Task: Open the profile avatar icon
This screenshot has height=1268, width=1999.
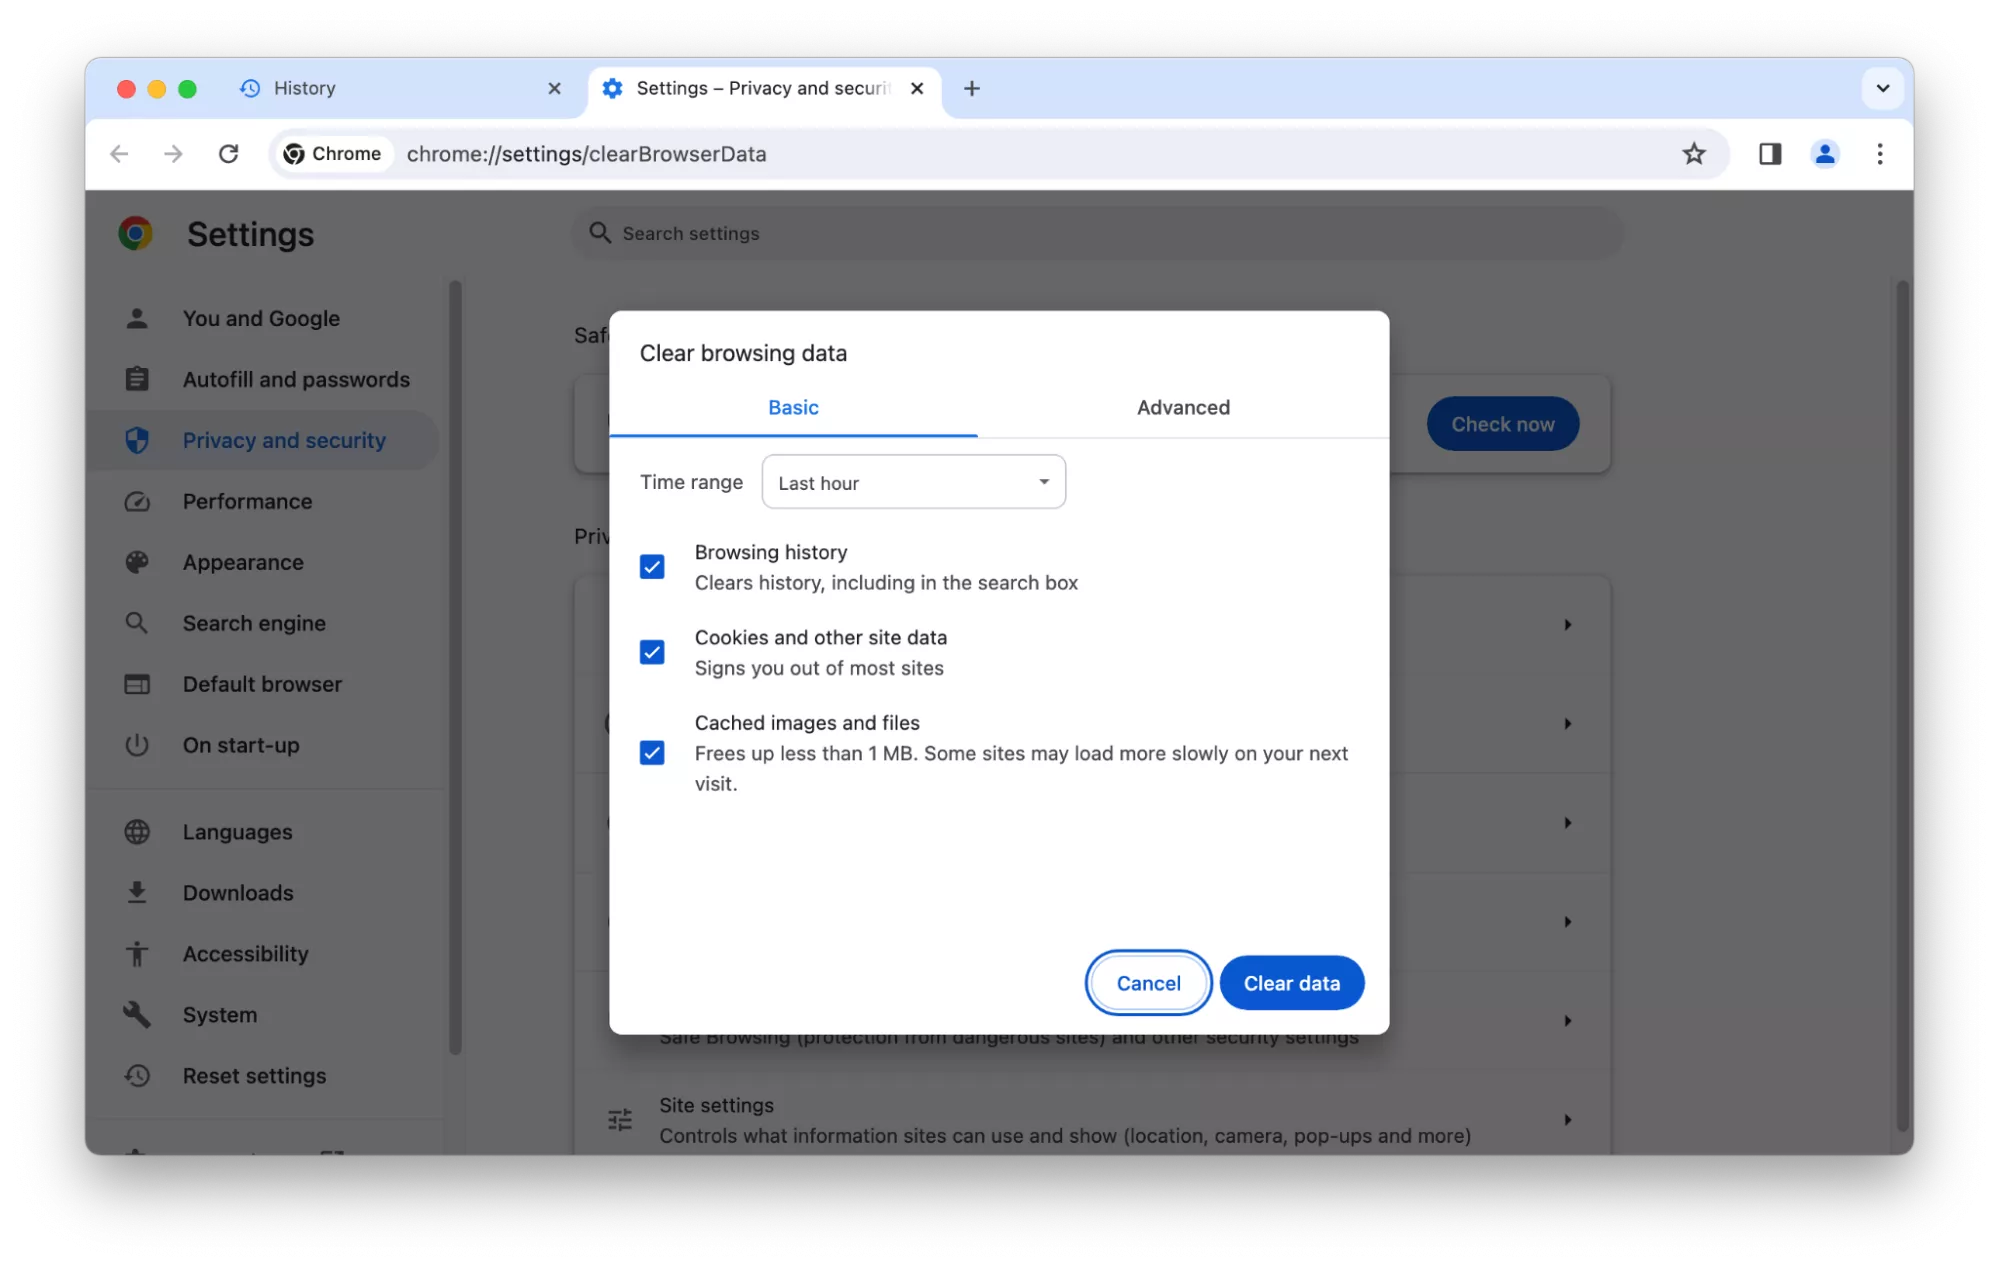Action: tap(1825, 154)
